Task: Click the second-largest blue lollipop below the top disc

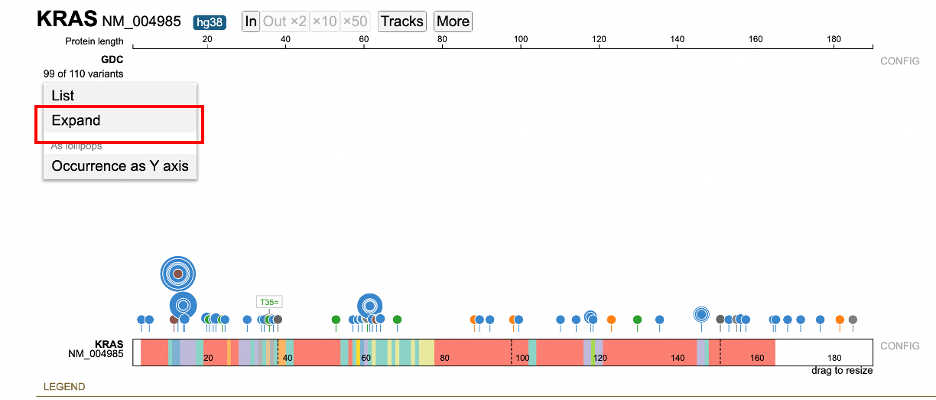Action: [x=182, y=305]
